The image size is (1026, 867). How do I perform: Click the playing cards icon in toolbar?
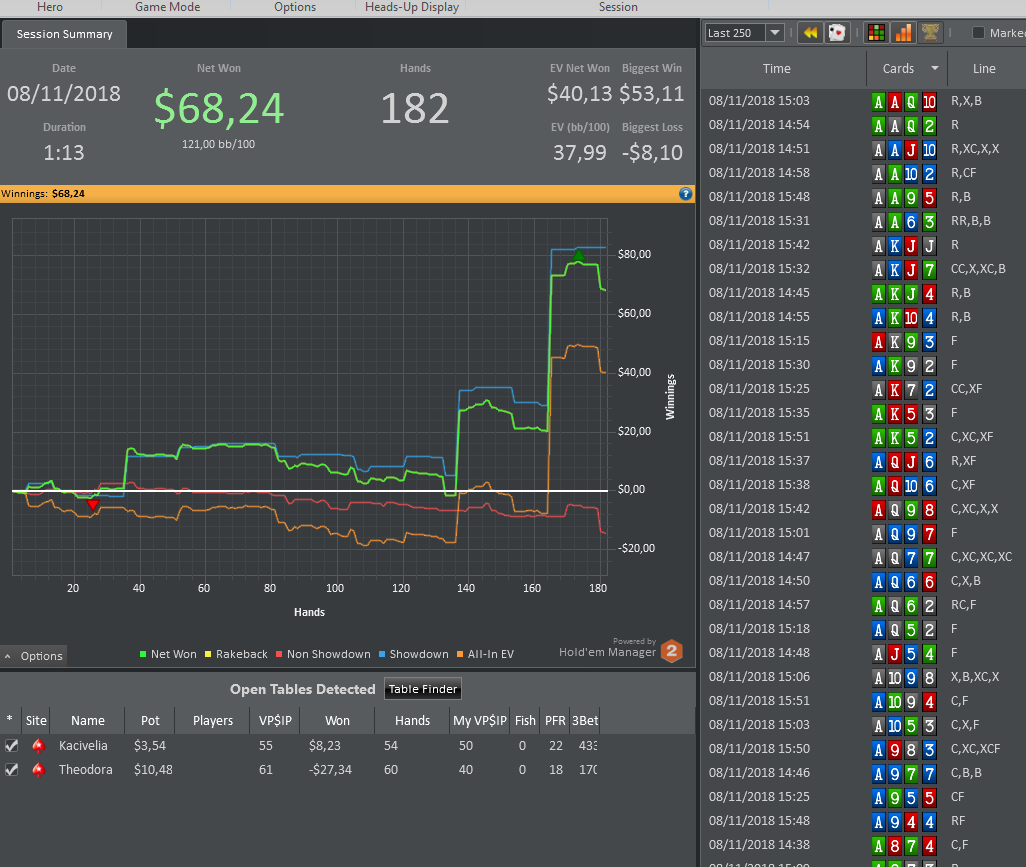tap(837, 33)
